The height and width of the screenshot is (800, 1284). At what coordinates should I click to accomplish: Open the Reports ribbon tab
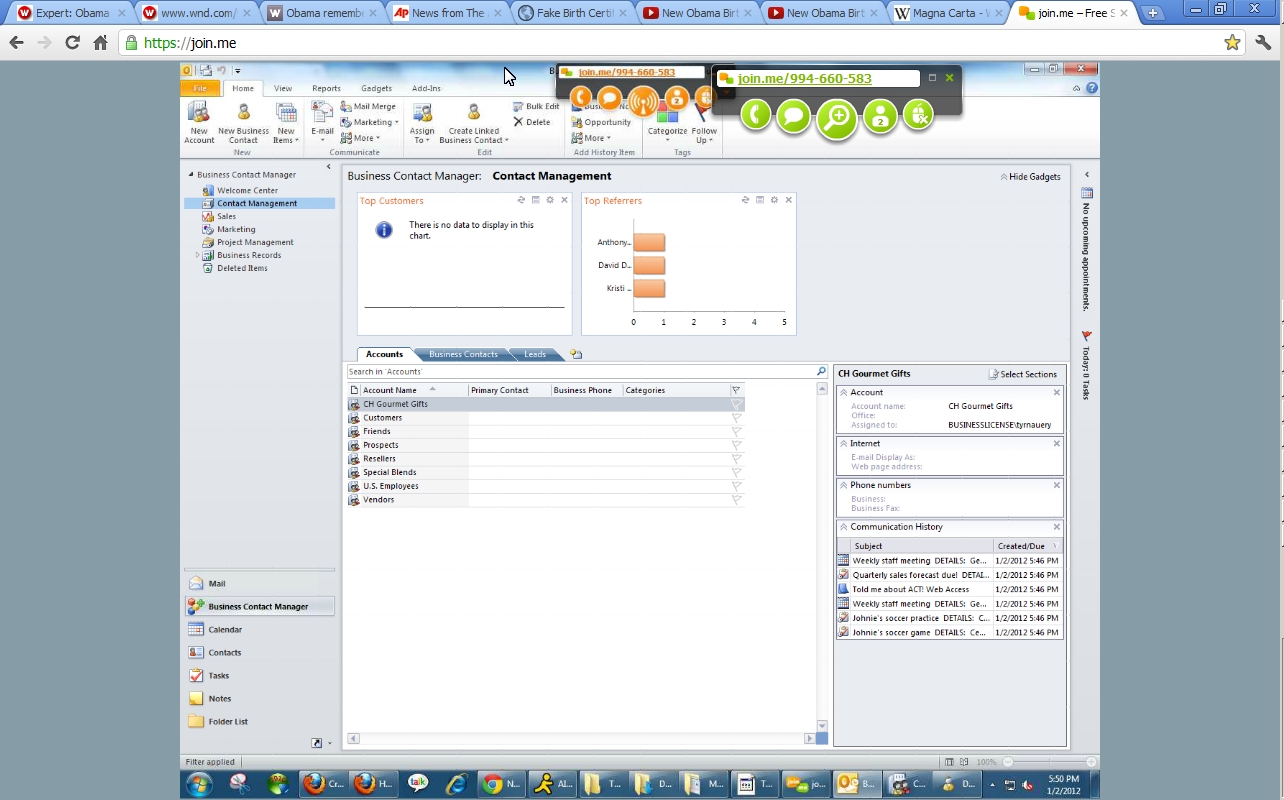(x=326, y=88)
